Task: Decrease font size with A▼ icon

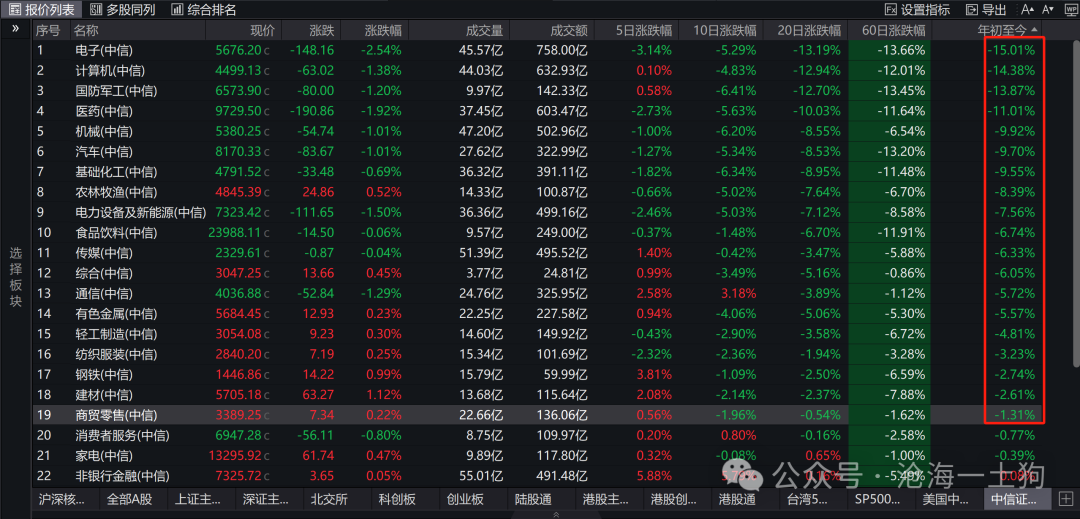Action: [1048, 10]
